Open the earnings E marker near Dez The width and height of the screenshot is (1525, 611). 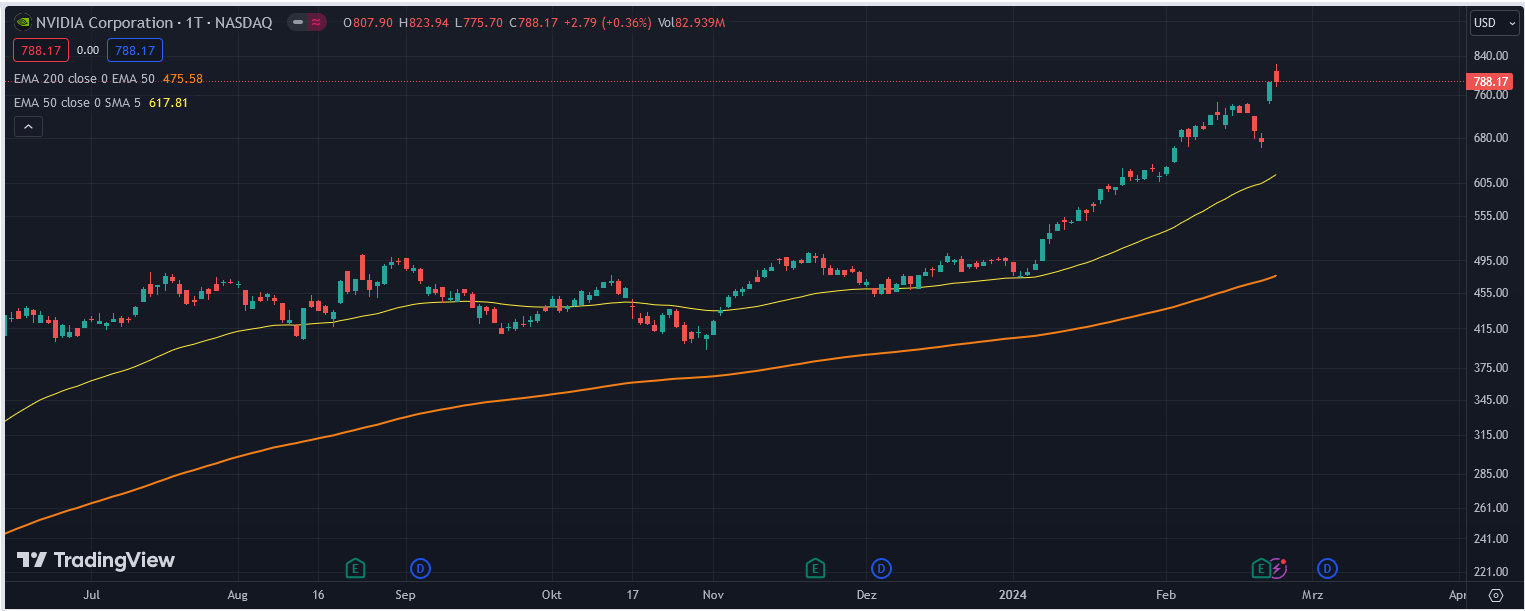[x=815, y=568]
